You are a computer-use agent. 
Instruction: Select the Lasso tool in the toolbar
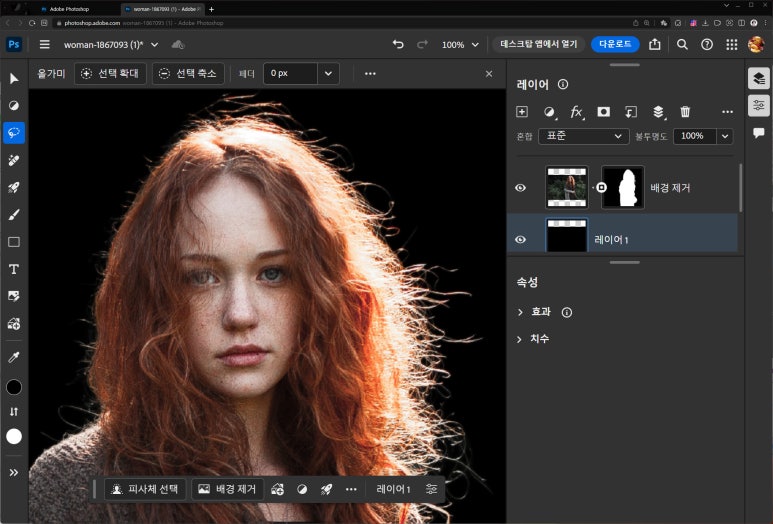point(14,133)
